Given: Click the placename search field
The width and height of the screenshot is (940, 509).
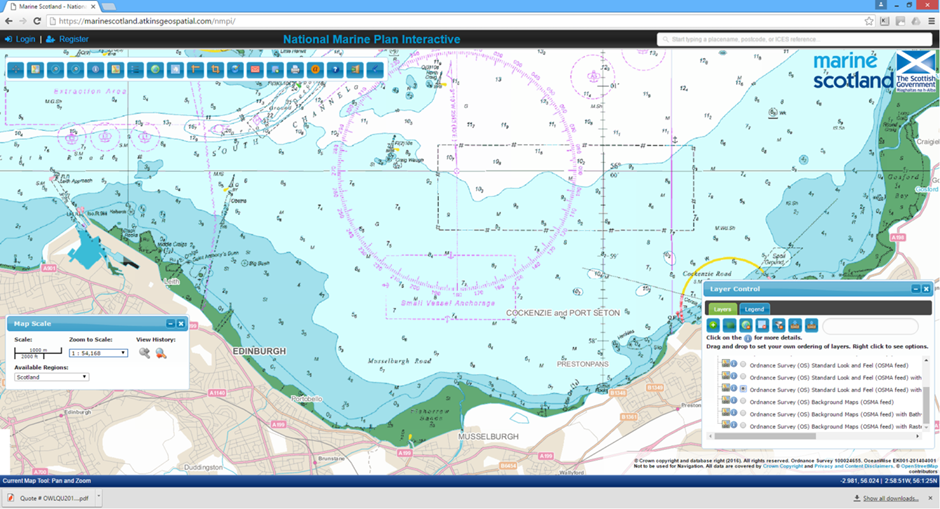Looking at the screenshot, I should tap(795, 39).
